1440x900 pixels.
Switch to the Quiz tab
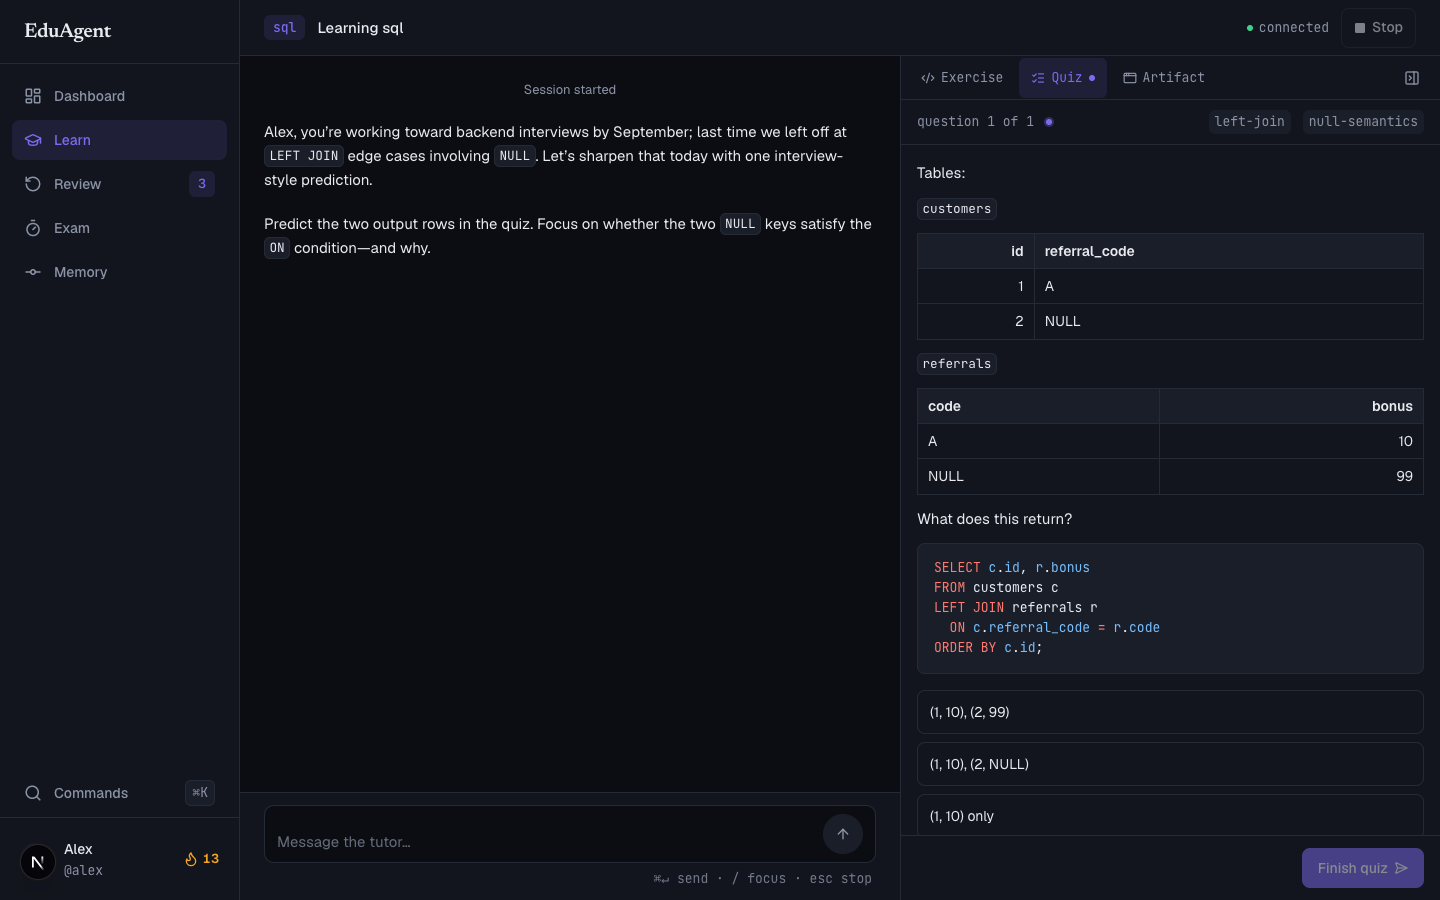1063,78
